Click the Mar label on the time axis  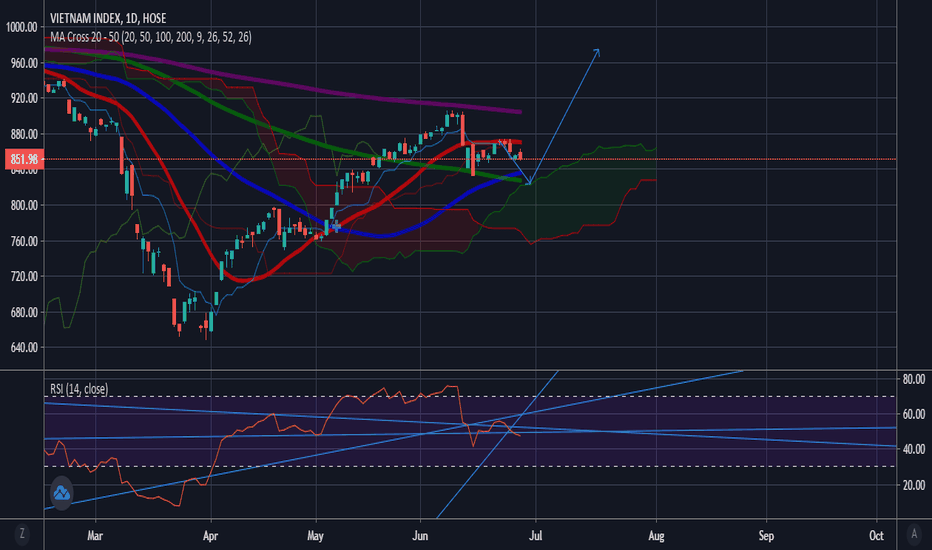95,536
